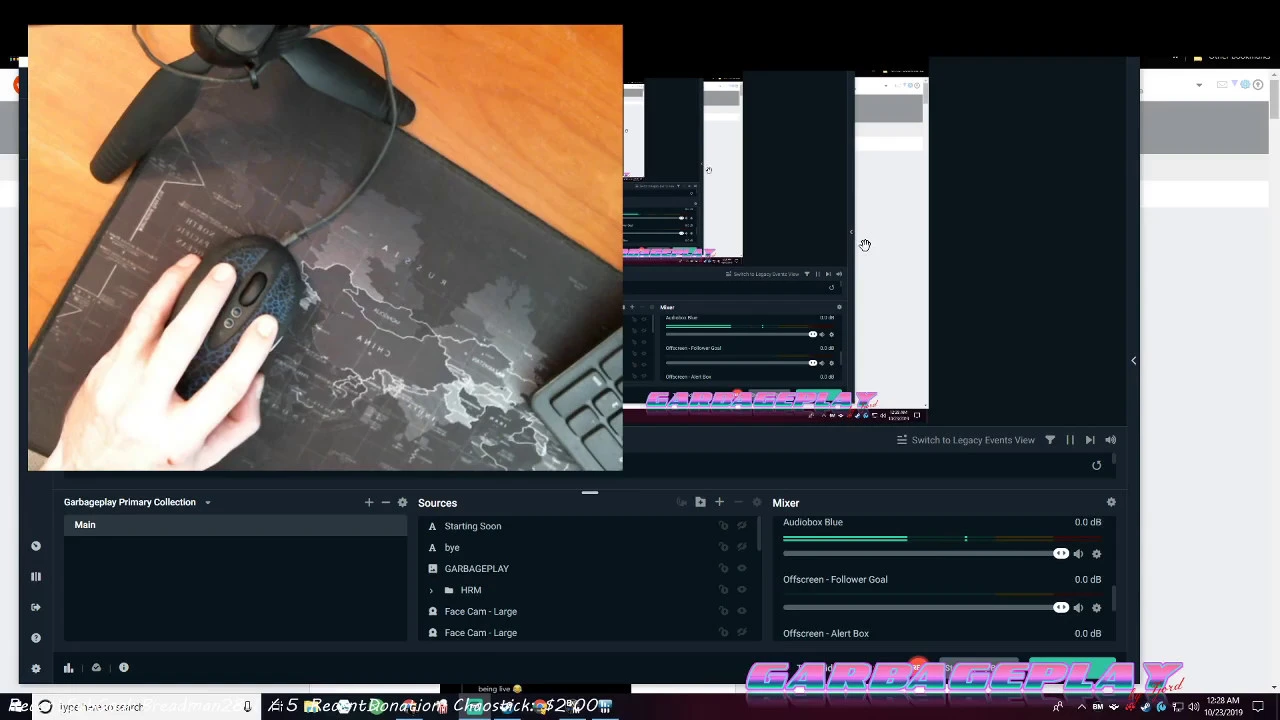
Task: Mute Offscreen - Follower Goal channel
Action: click(x=1078, y=608)
